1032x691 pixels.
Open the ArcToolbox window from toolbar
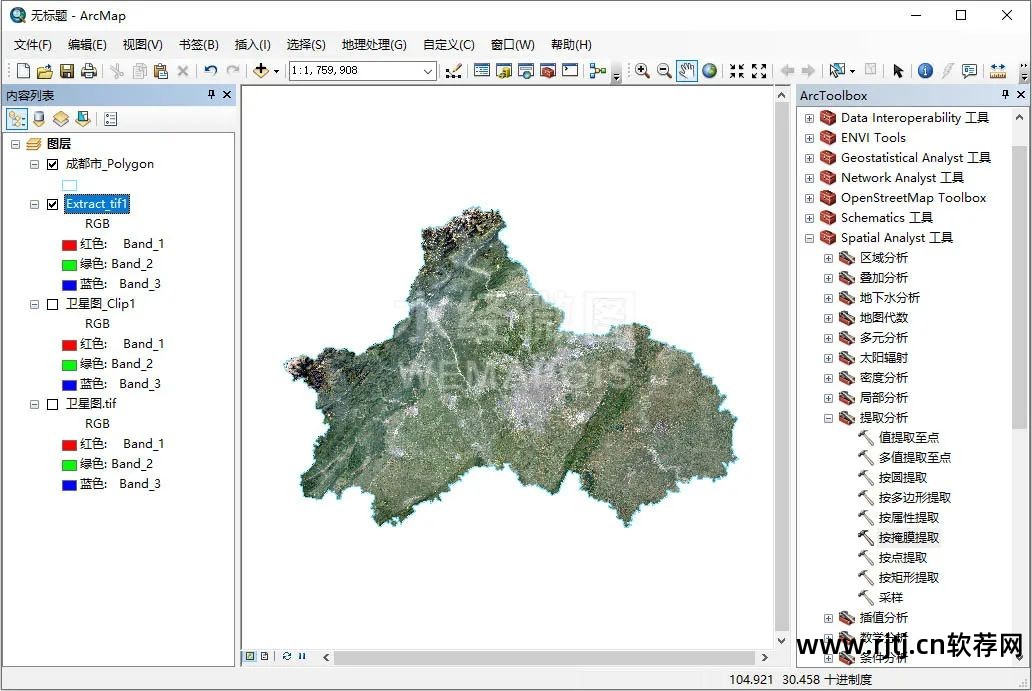tap(548, 71)
